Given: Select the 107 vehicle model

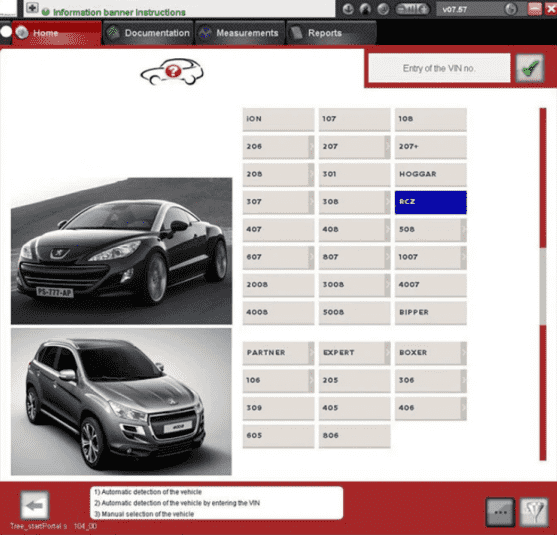Looking at the screenshot, I should coord(355,119).
